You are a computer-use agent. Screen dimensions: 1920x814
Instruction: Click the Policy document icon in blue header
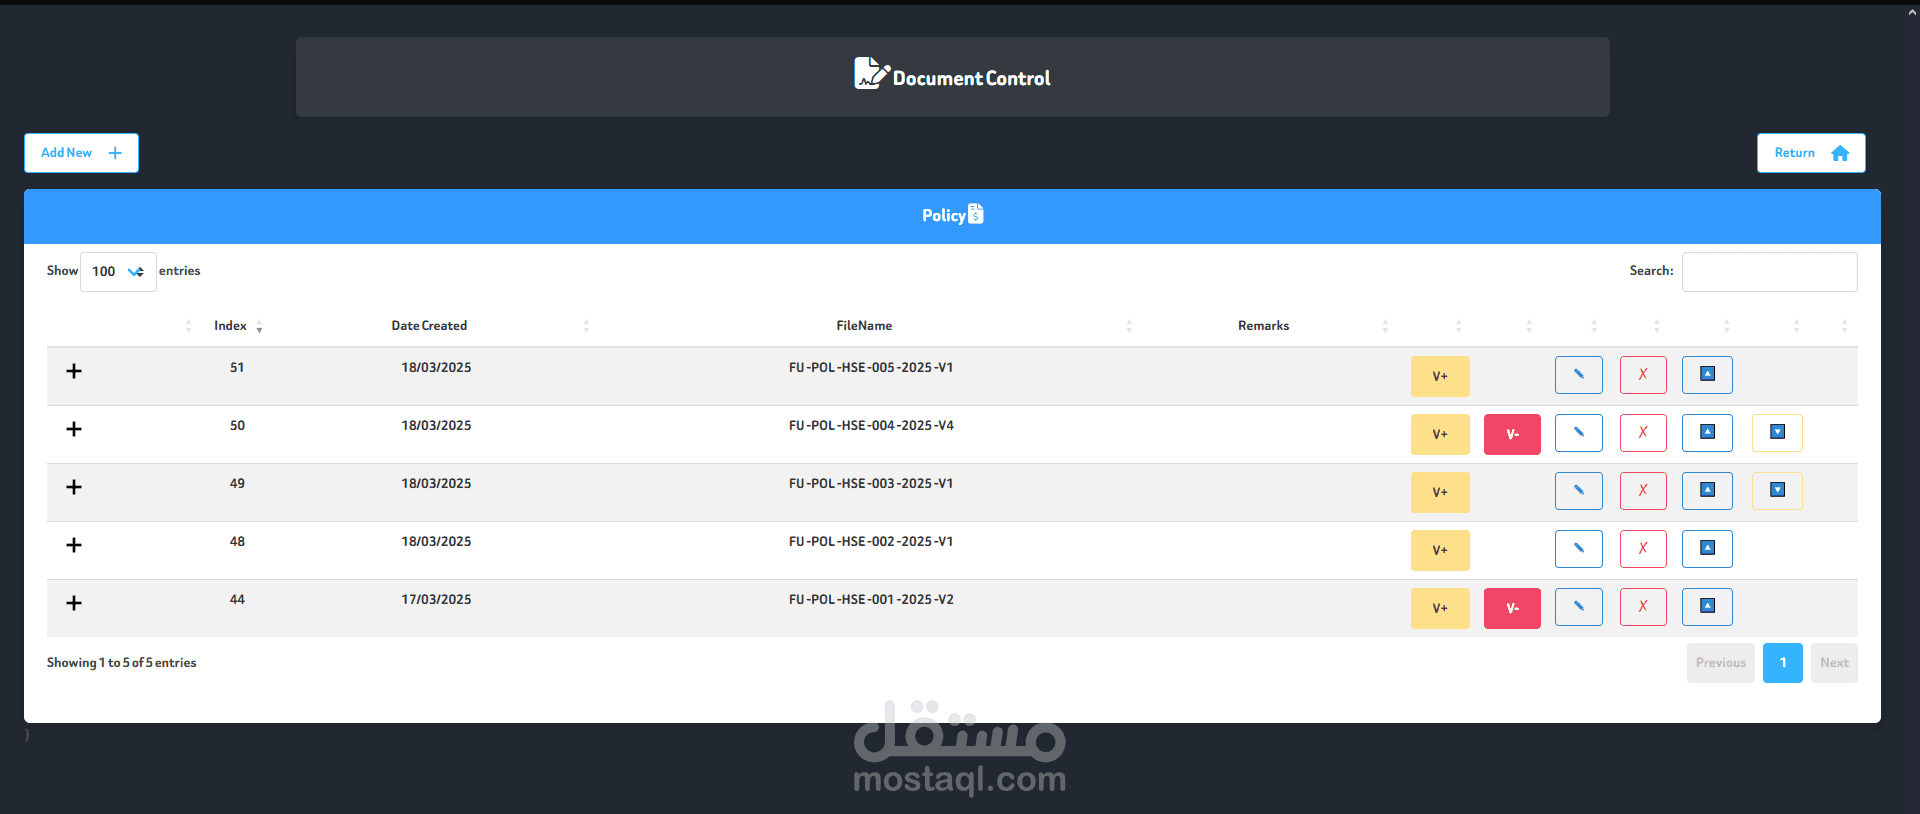(x=976, y=214)
